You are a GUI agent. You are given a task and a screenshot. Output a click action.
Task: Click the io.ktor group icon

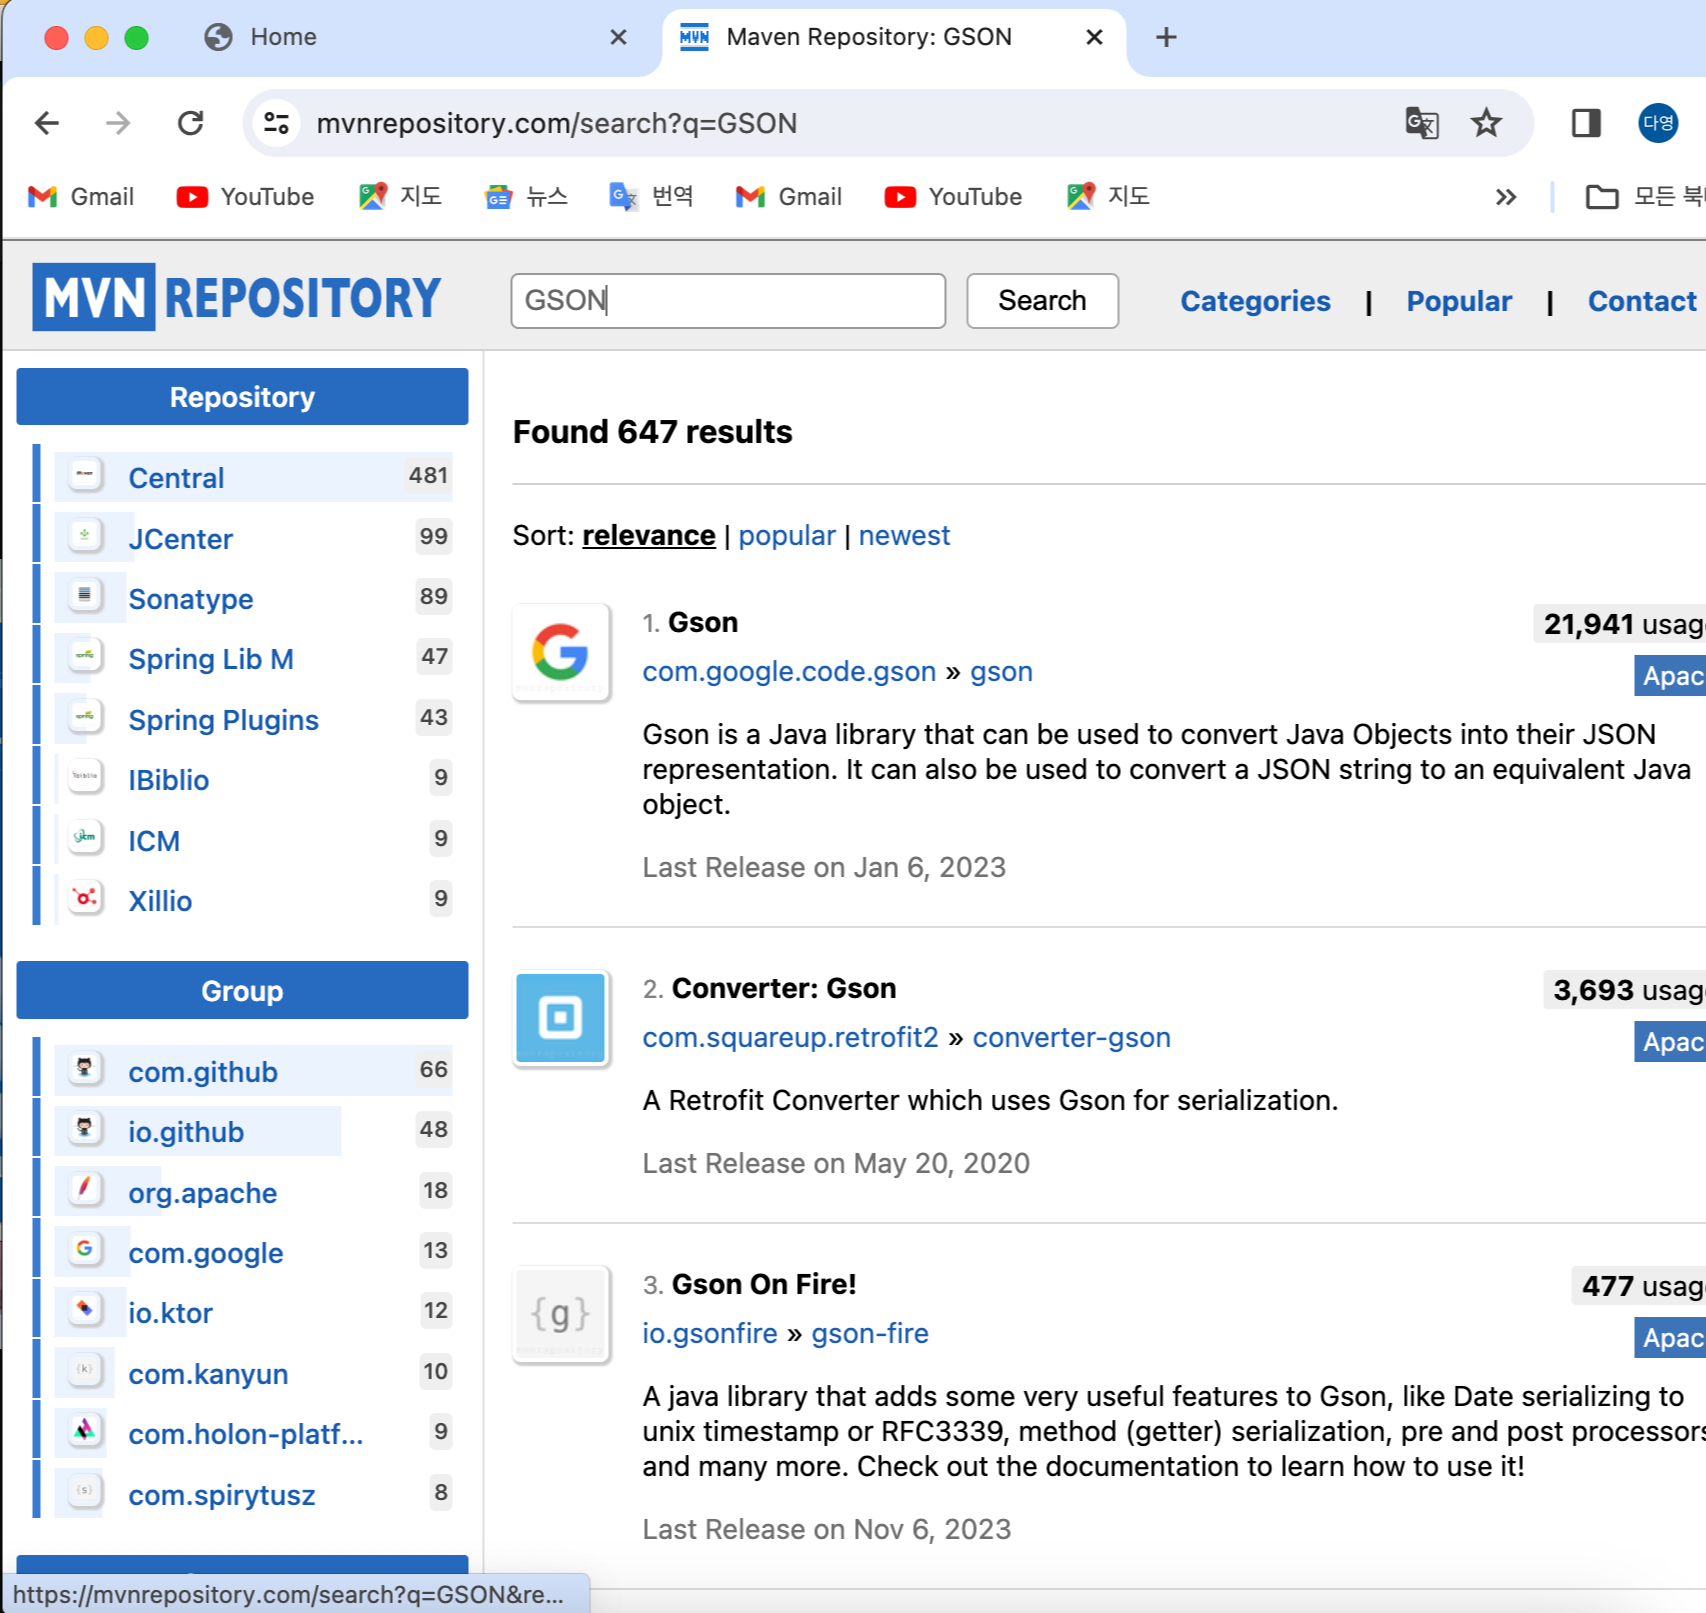tap(86, 1309)
